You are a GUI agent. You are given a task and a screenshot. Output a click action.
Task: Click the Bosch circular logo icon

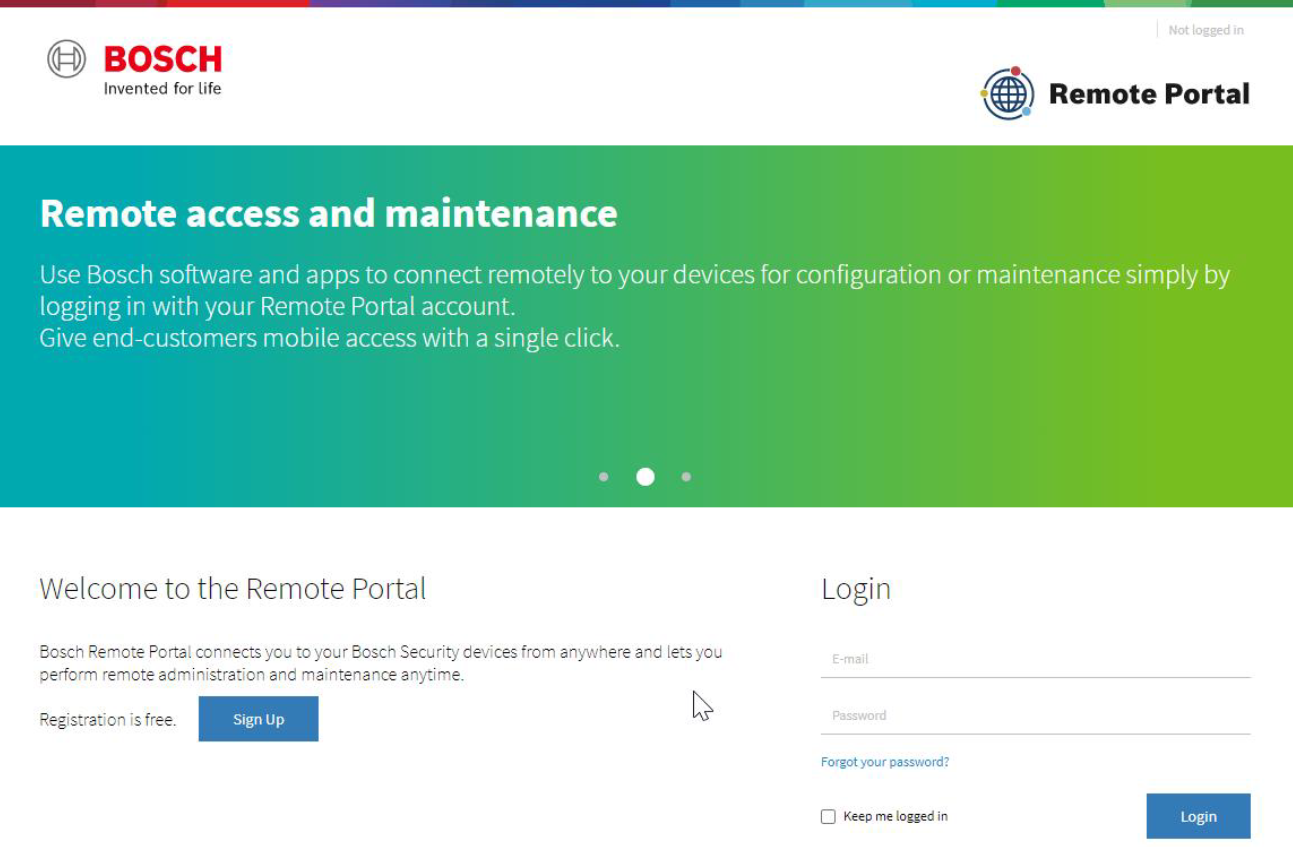click(67, 60)
